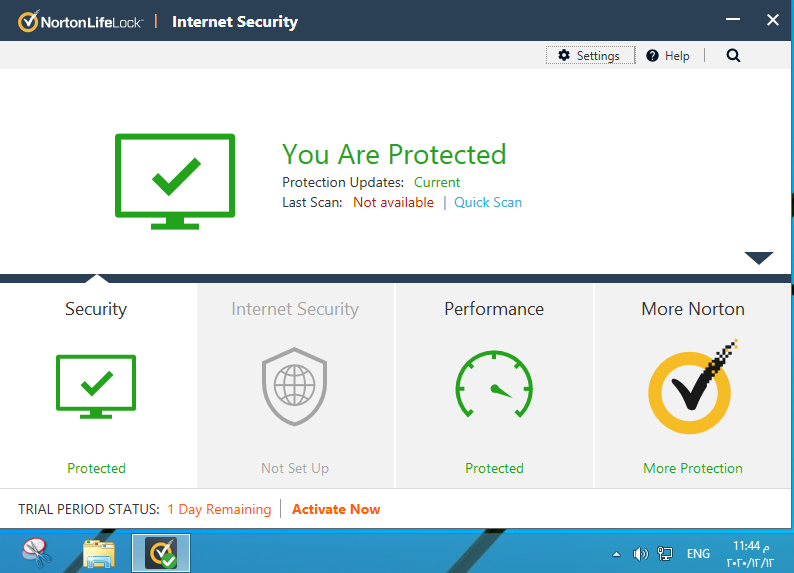The width and height of the screenshot is (794, 573).
Task: Click the NortonLifeLock logo in title bar
Action: tap(81, 22)
